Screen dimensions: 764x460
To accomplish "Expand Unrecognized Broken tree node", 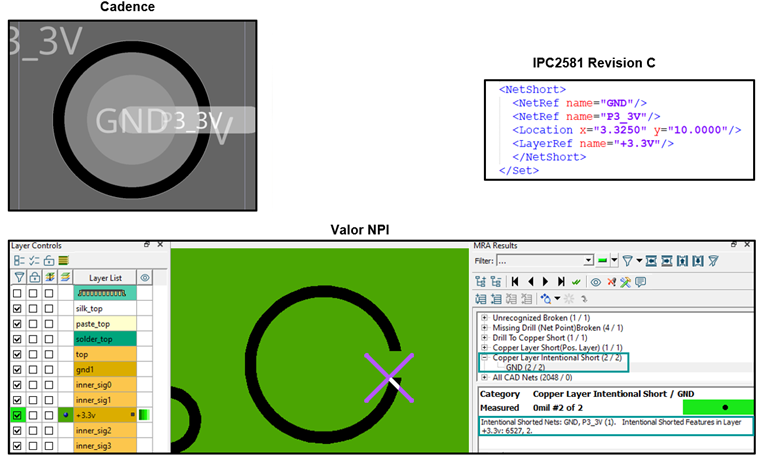I will [485, 317].
